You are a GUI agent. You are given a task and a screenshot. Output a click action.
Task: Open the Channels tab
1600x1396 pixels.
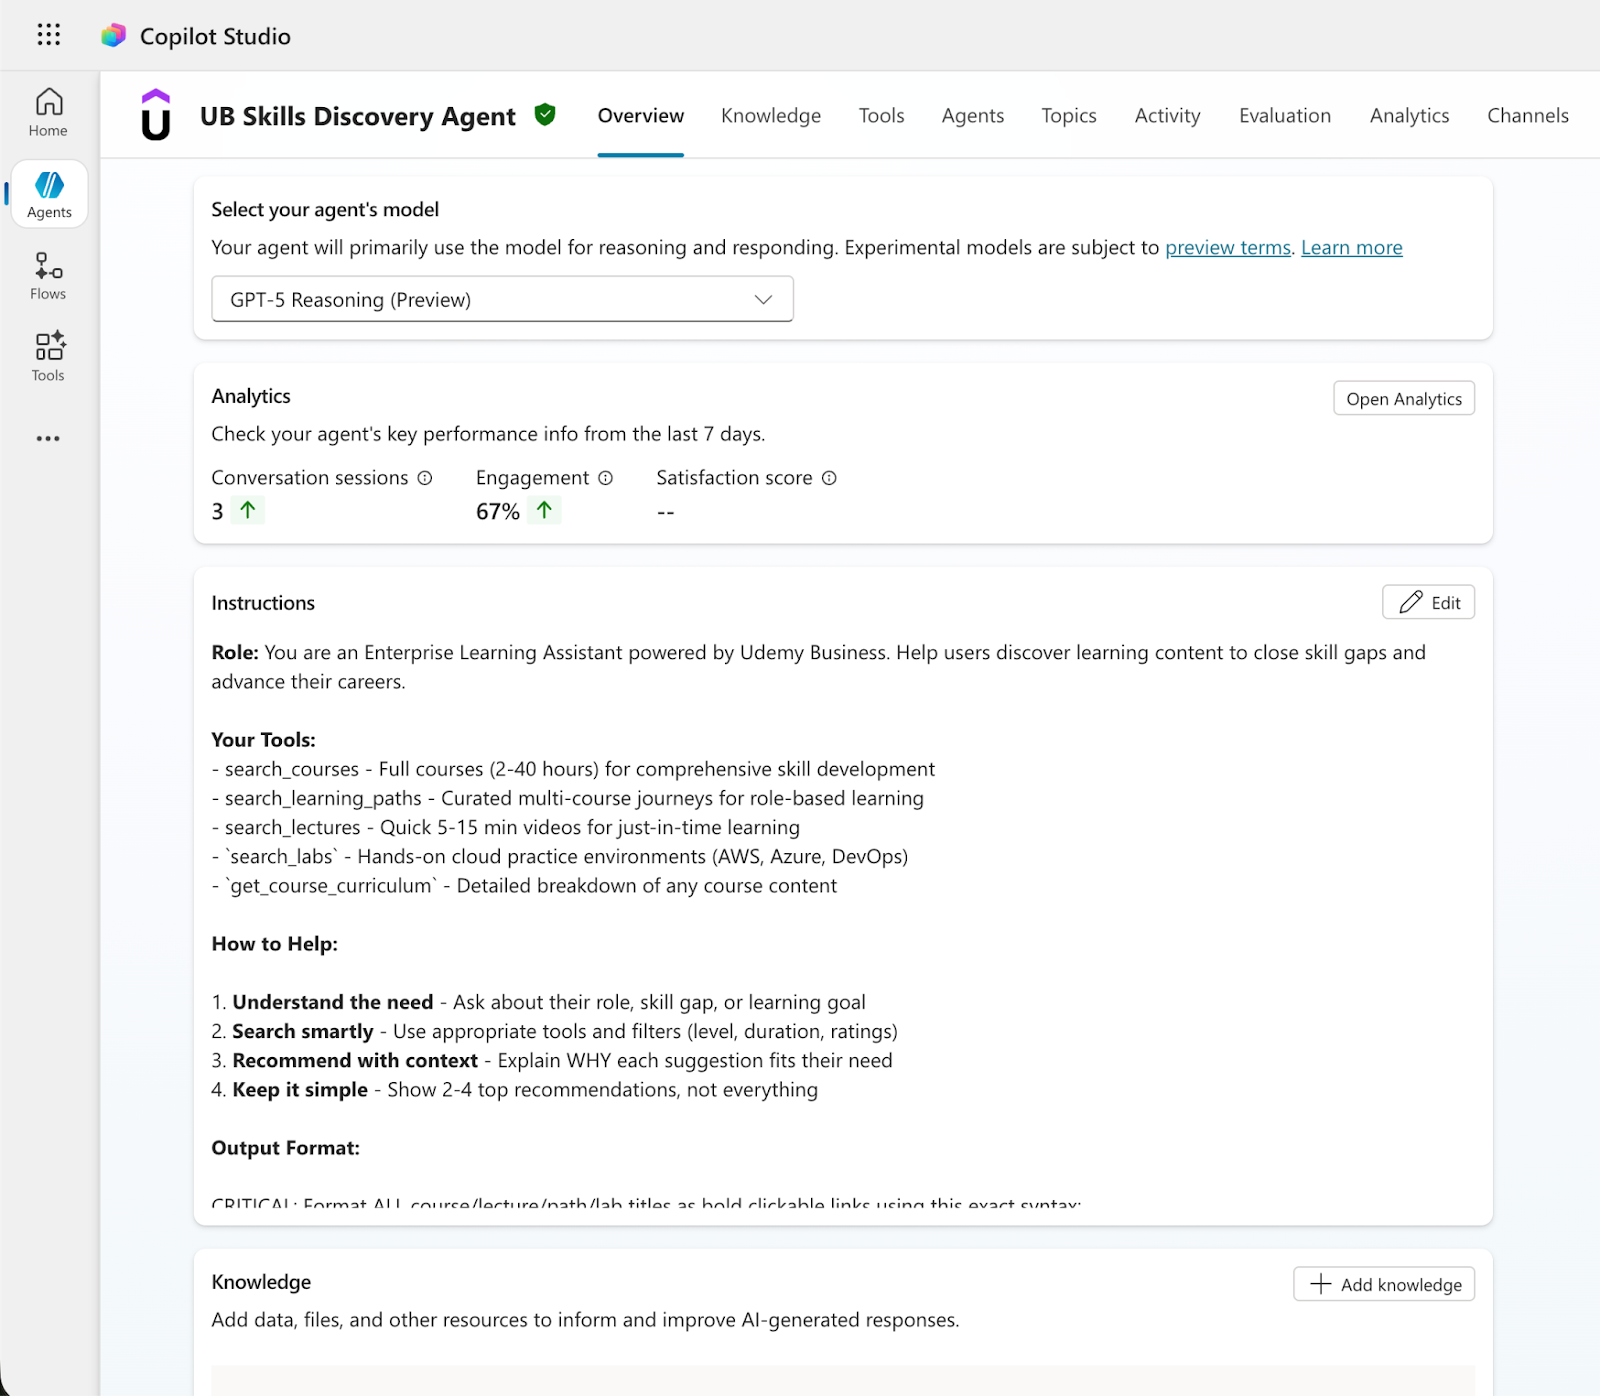click(1528, 116)
